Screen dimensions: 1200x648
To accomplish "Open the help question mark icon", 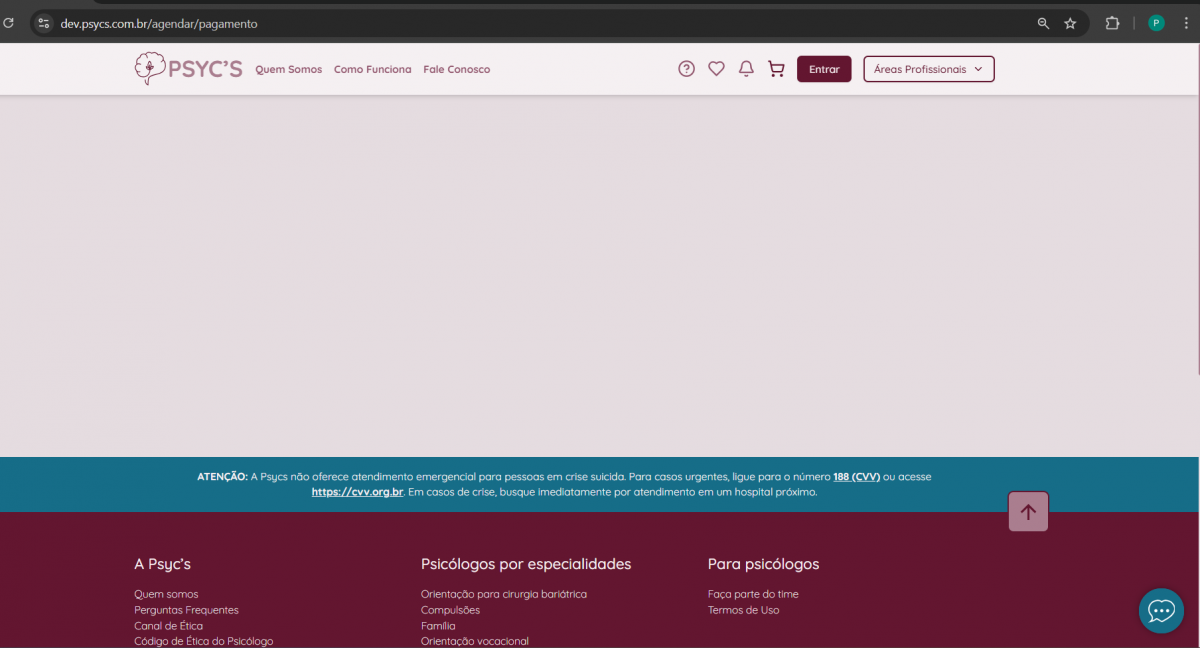I will [686, 69].
